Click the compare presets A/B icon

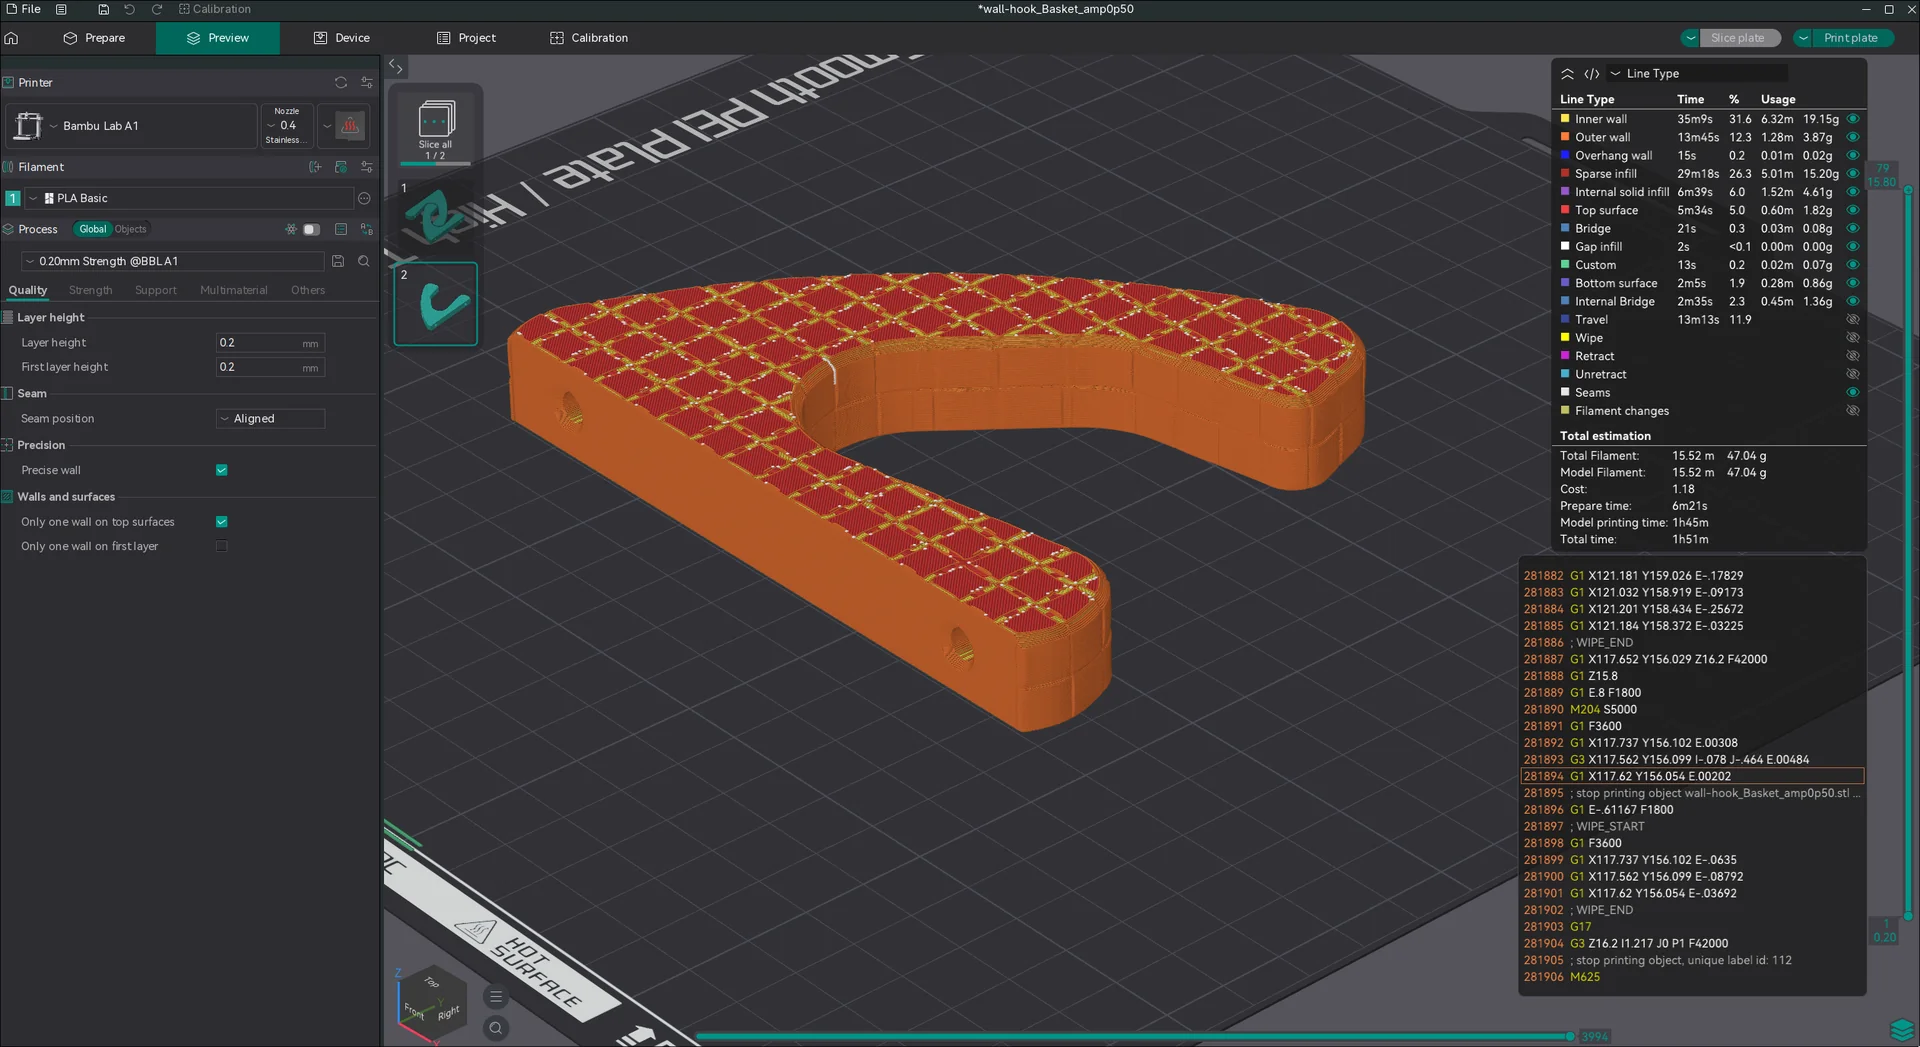coord(367,229)
